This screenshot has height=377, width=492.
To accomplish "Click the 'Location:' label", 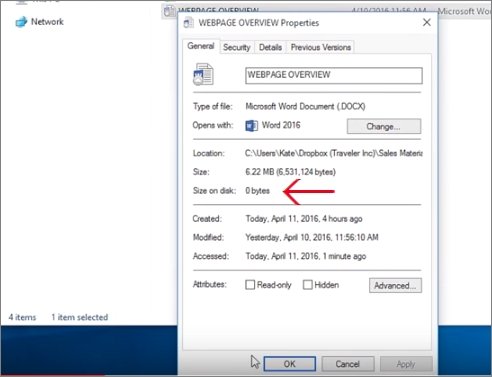I will point(209,153).
